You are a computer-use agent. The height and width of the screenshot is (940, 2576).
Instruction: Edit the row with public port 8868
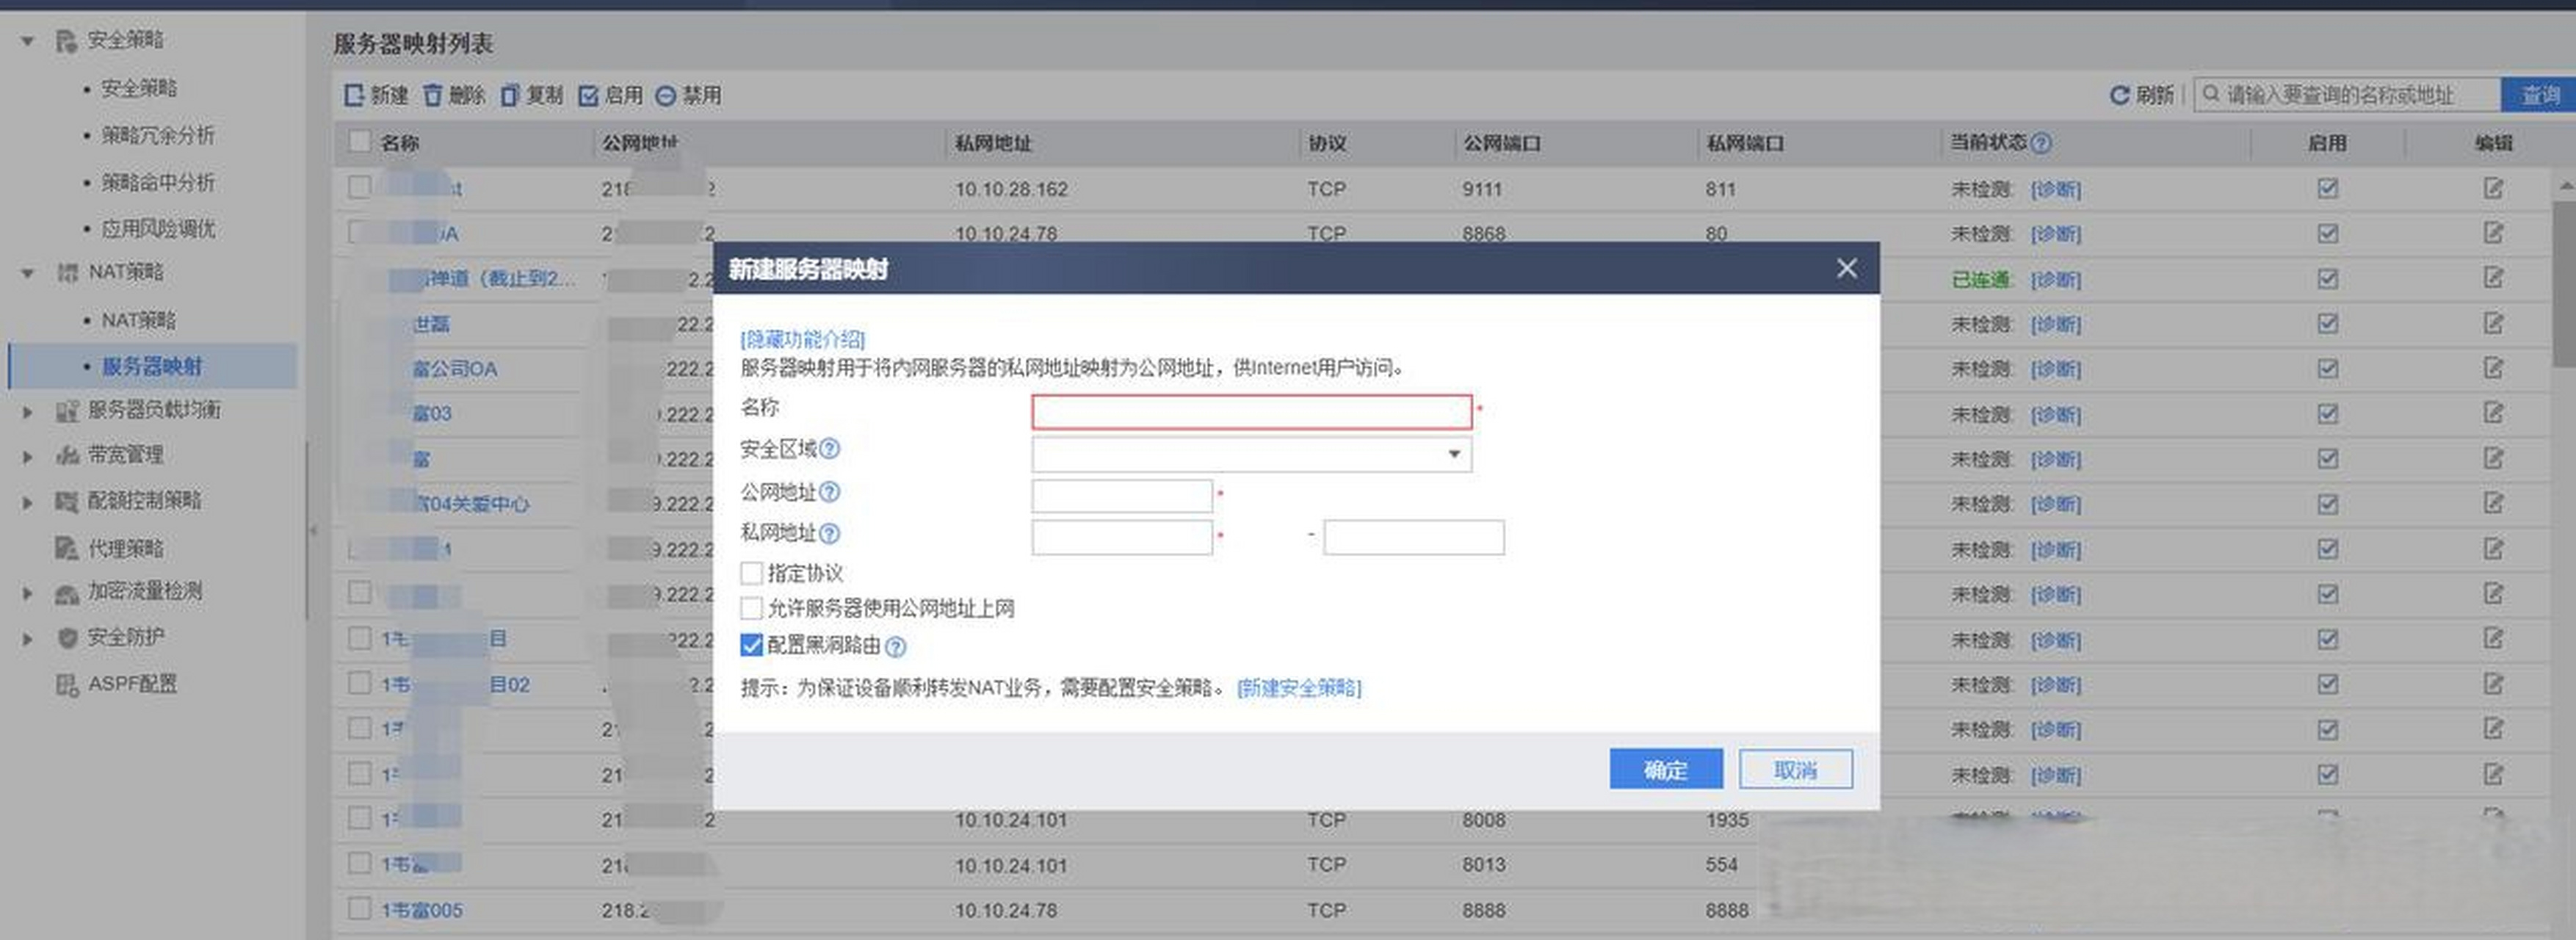(2493, 233)
